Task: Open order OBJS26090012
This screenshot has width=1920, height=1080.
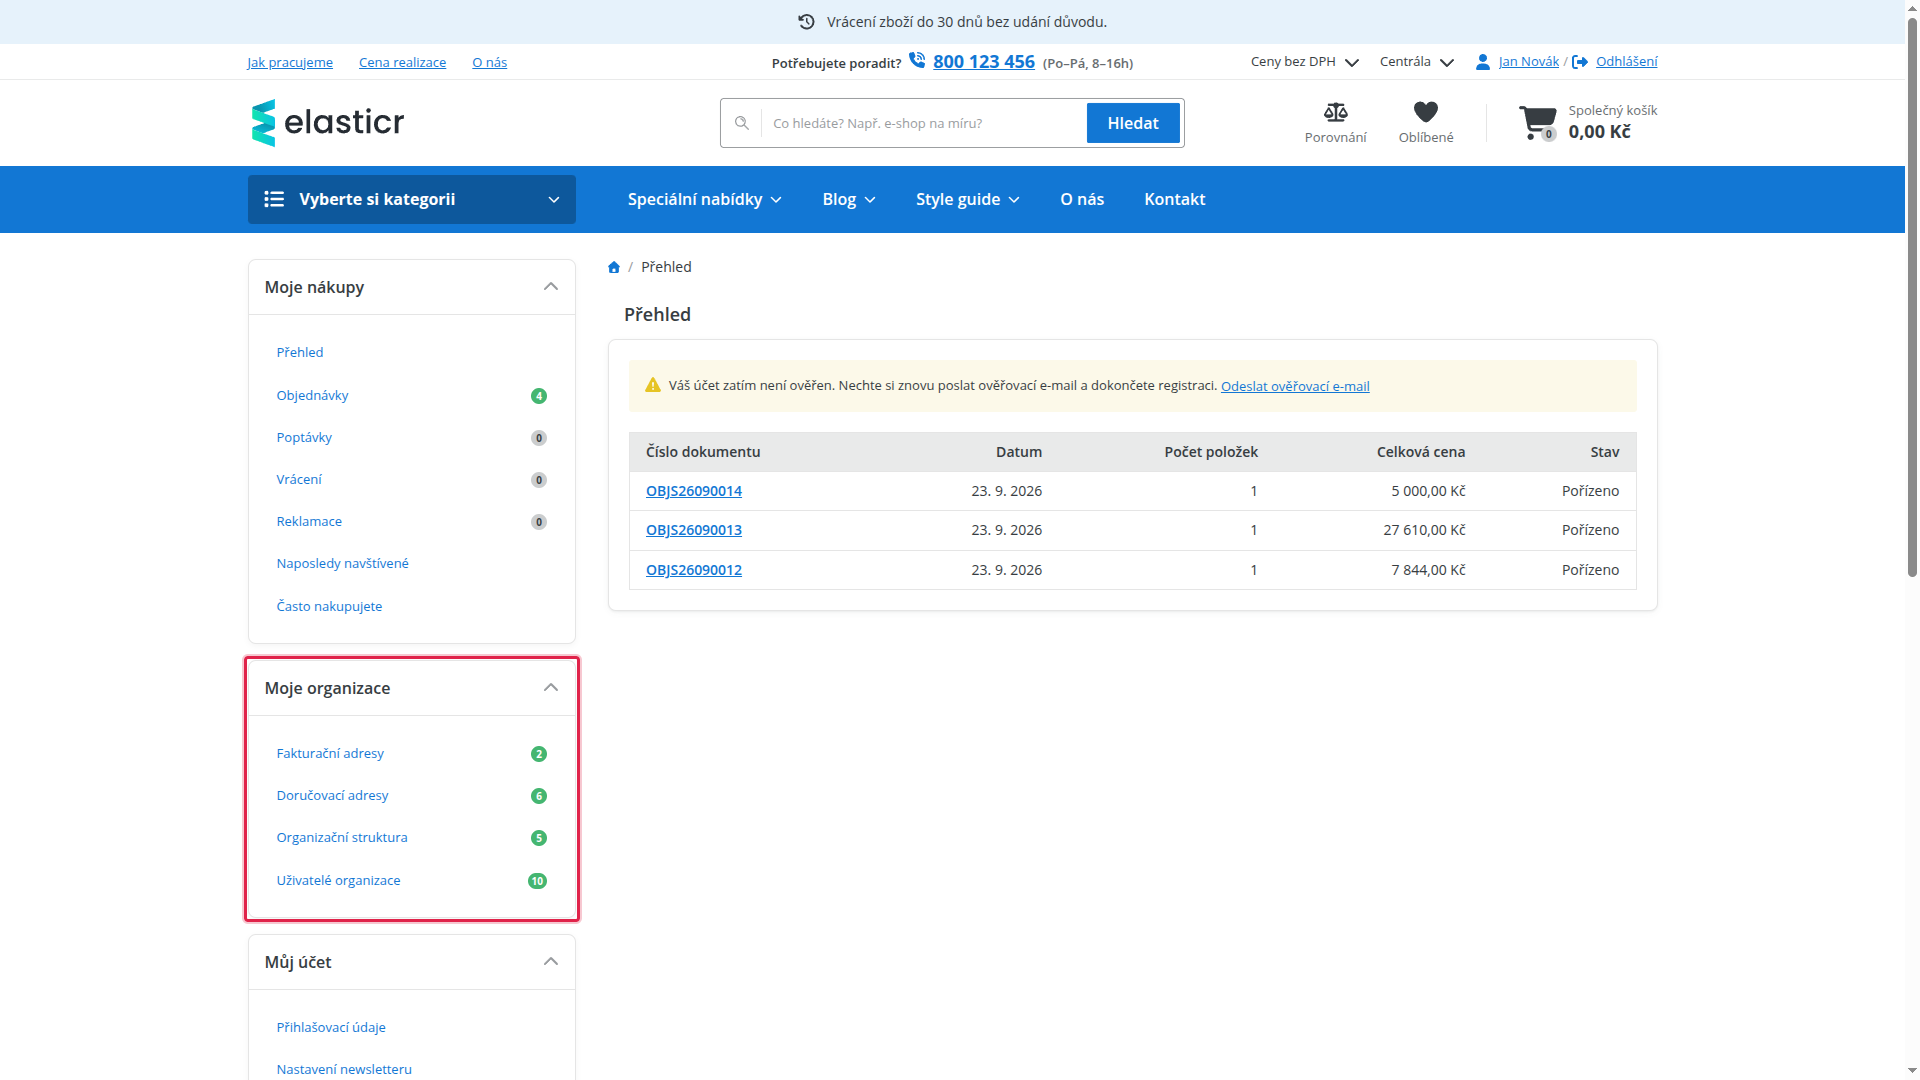Action: point(694,570)
